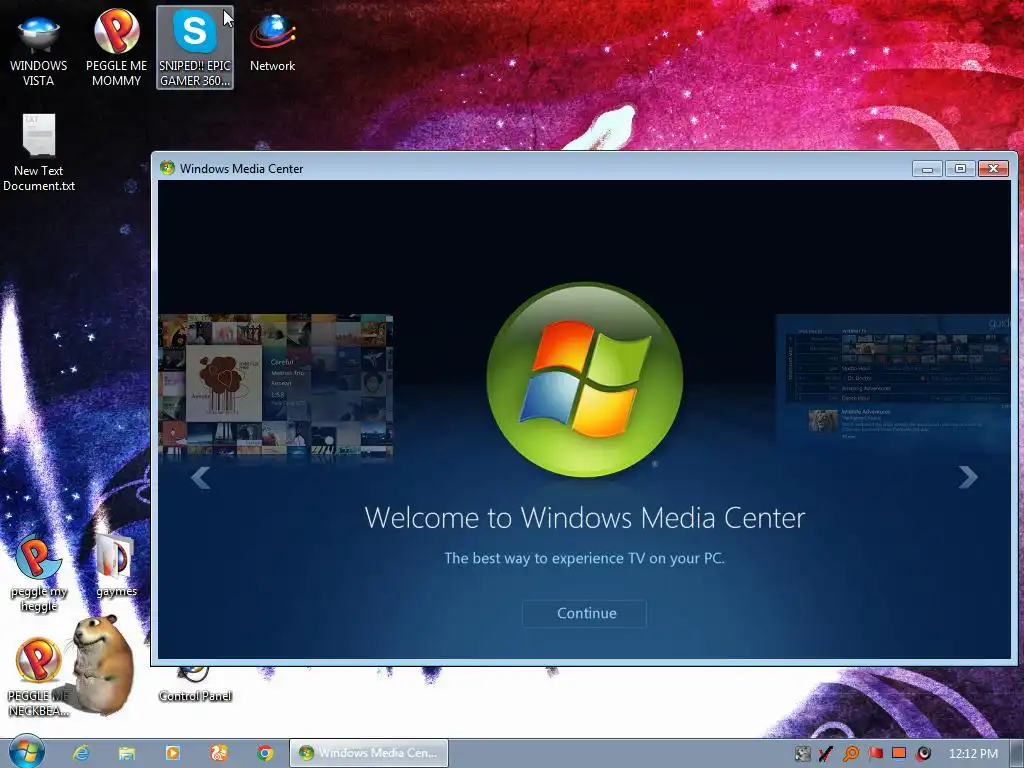Click the Continue button in Media Center
Image resolution: width=1024 pixels, height=768 pixels.
584,613
